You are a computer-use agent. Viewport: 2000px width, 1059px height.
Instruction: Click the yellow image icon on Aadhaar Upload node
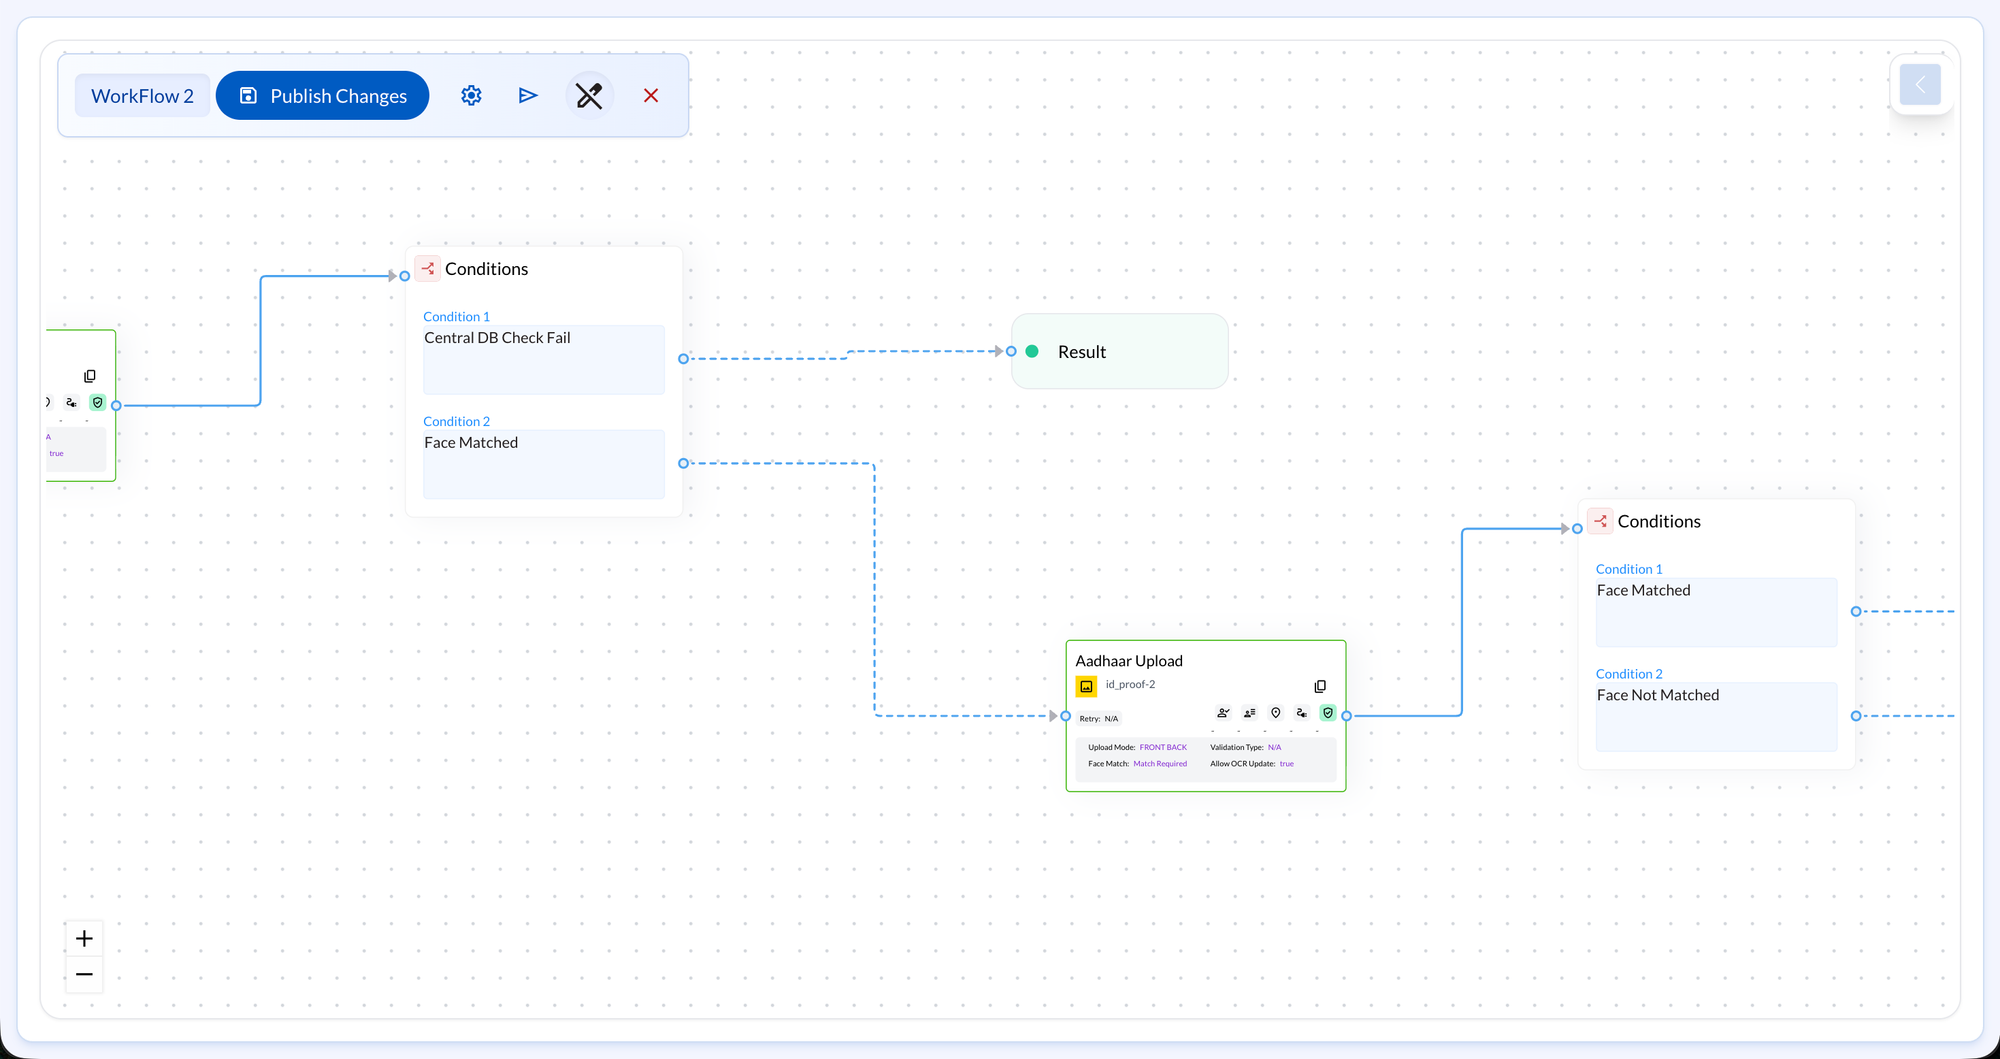[1086, 686]
